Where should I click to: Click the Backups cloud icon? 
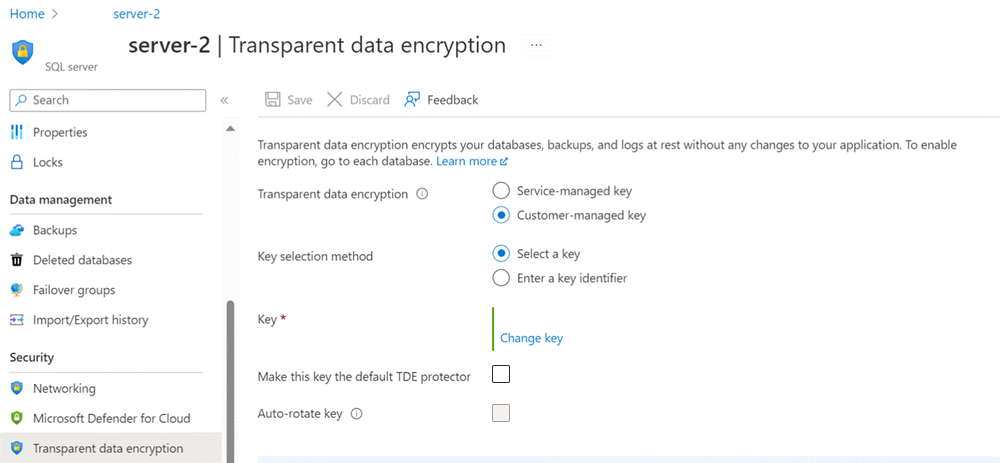click(16, 230)
